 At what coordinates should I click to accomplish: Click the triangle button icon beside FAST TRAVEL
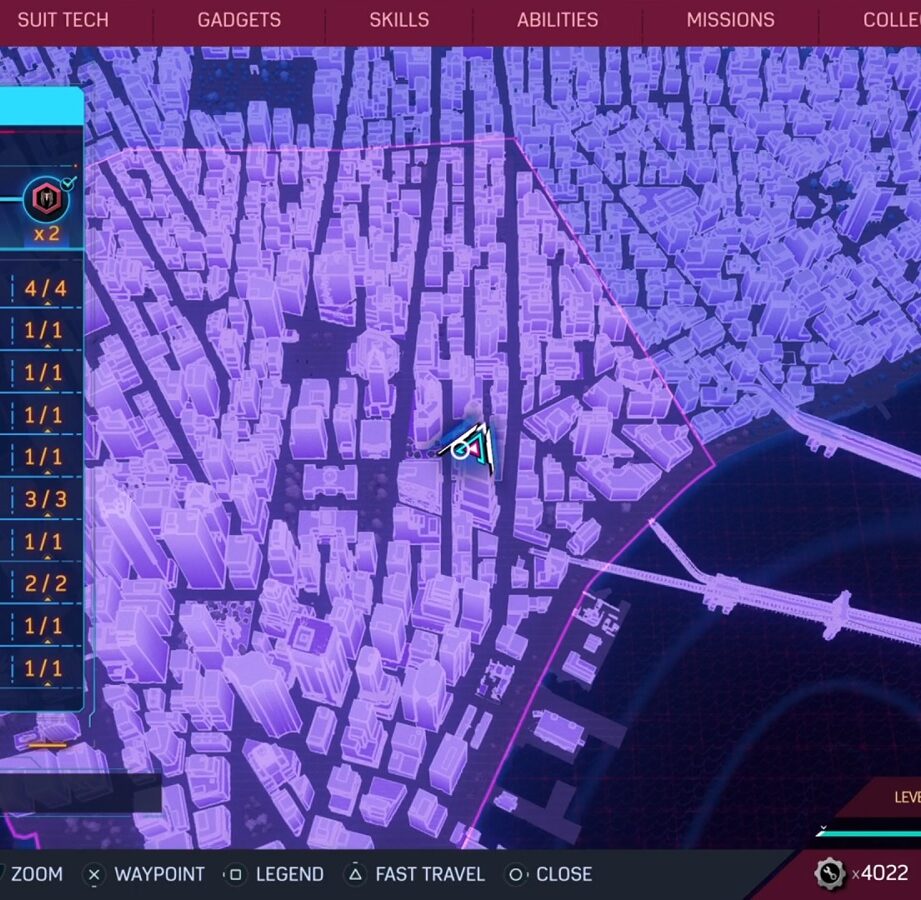coord(355,875)
